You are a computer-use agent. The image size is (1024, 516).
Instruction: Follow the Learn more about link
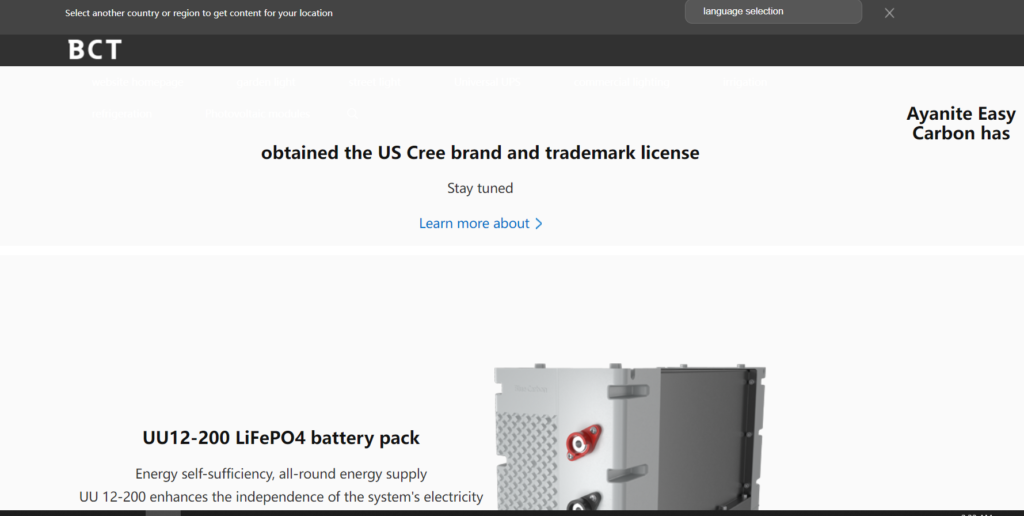click(481, 223)
